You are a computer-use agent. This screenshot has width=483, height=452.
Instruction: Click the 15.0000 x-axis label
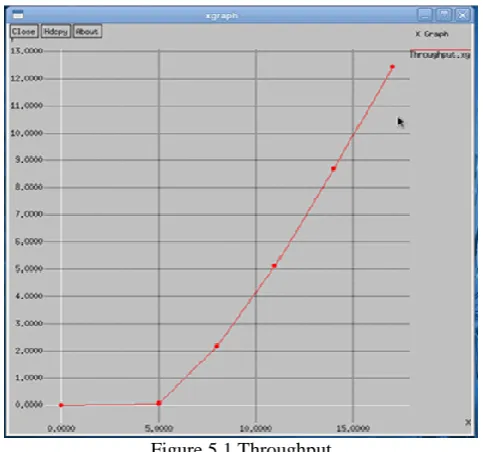(353, 428)
